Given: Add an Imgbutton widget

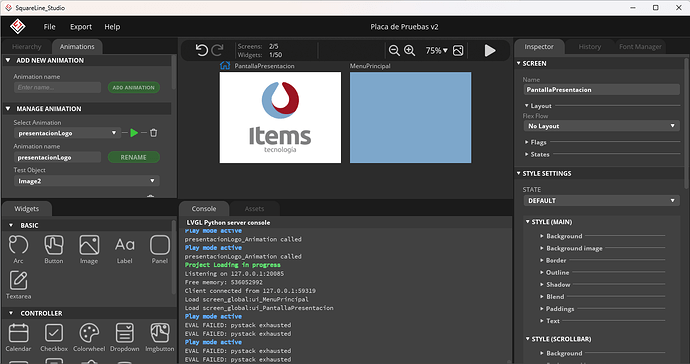Looking at the screenshot, I should [x=160, y=337].
